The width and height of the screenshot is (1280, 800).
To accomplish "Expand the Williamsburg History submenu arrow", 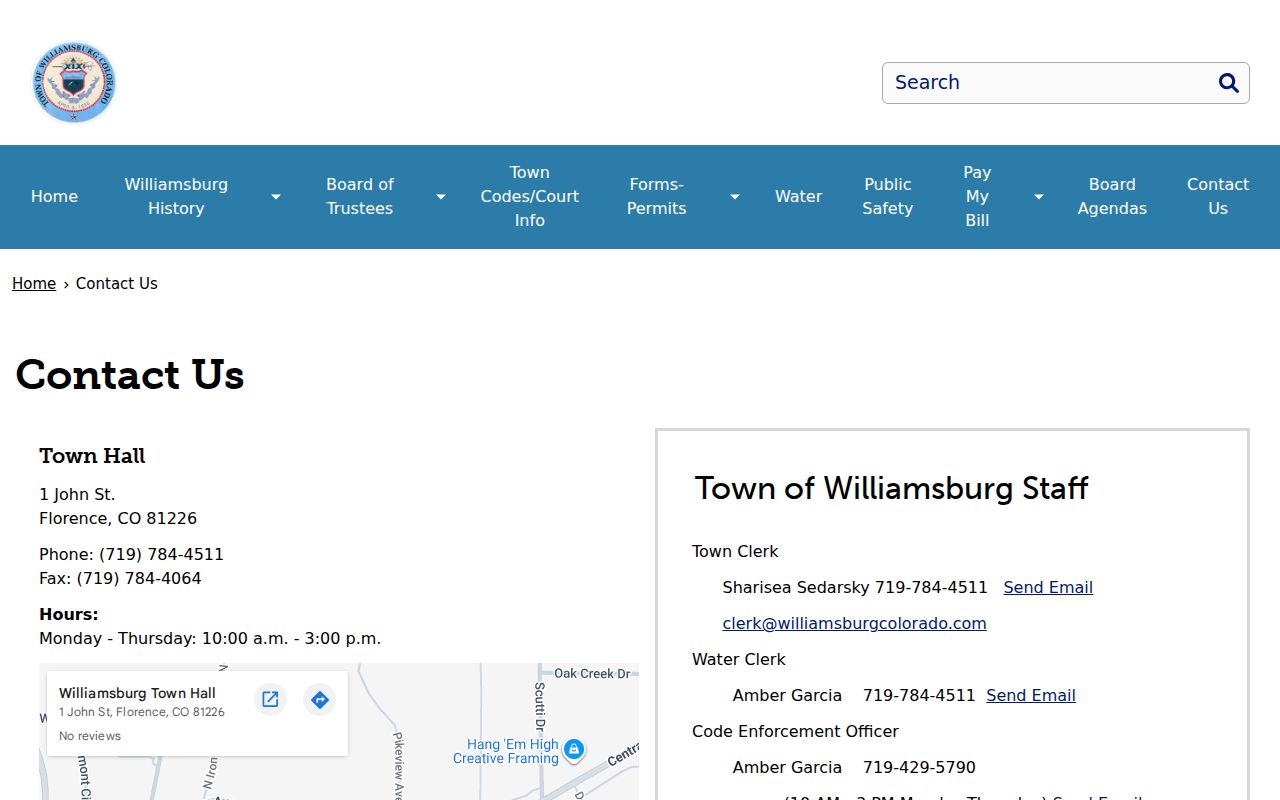I will (x=275, y=197).
